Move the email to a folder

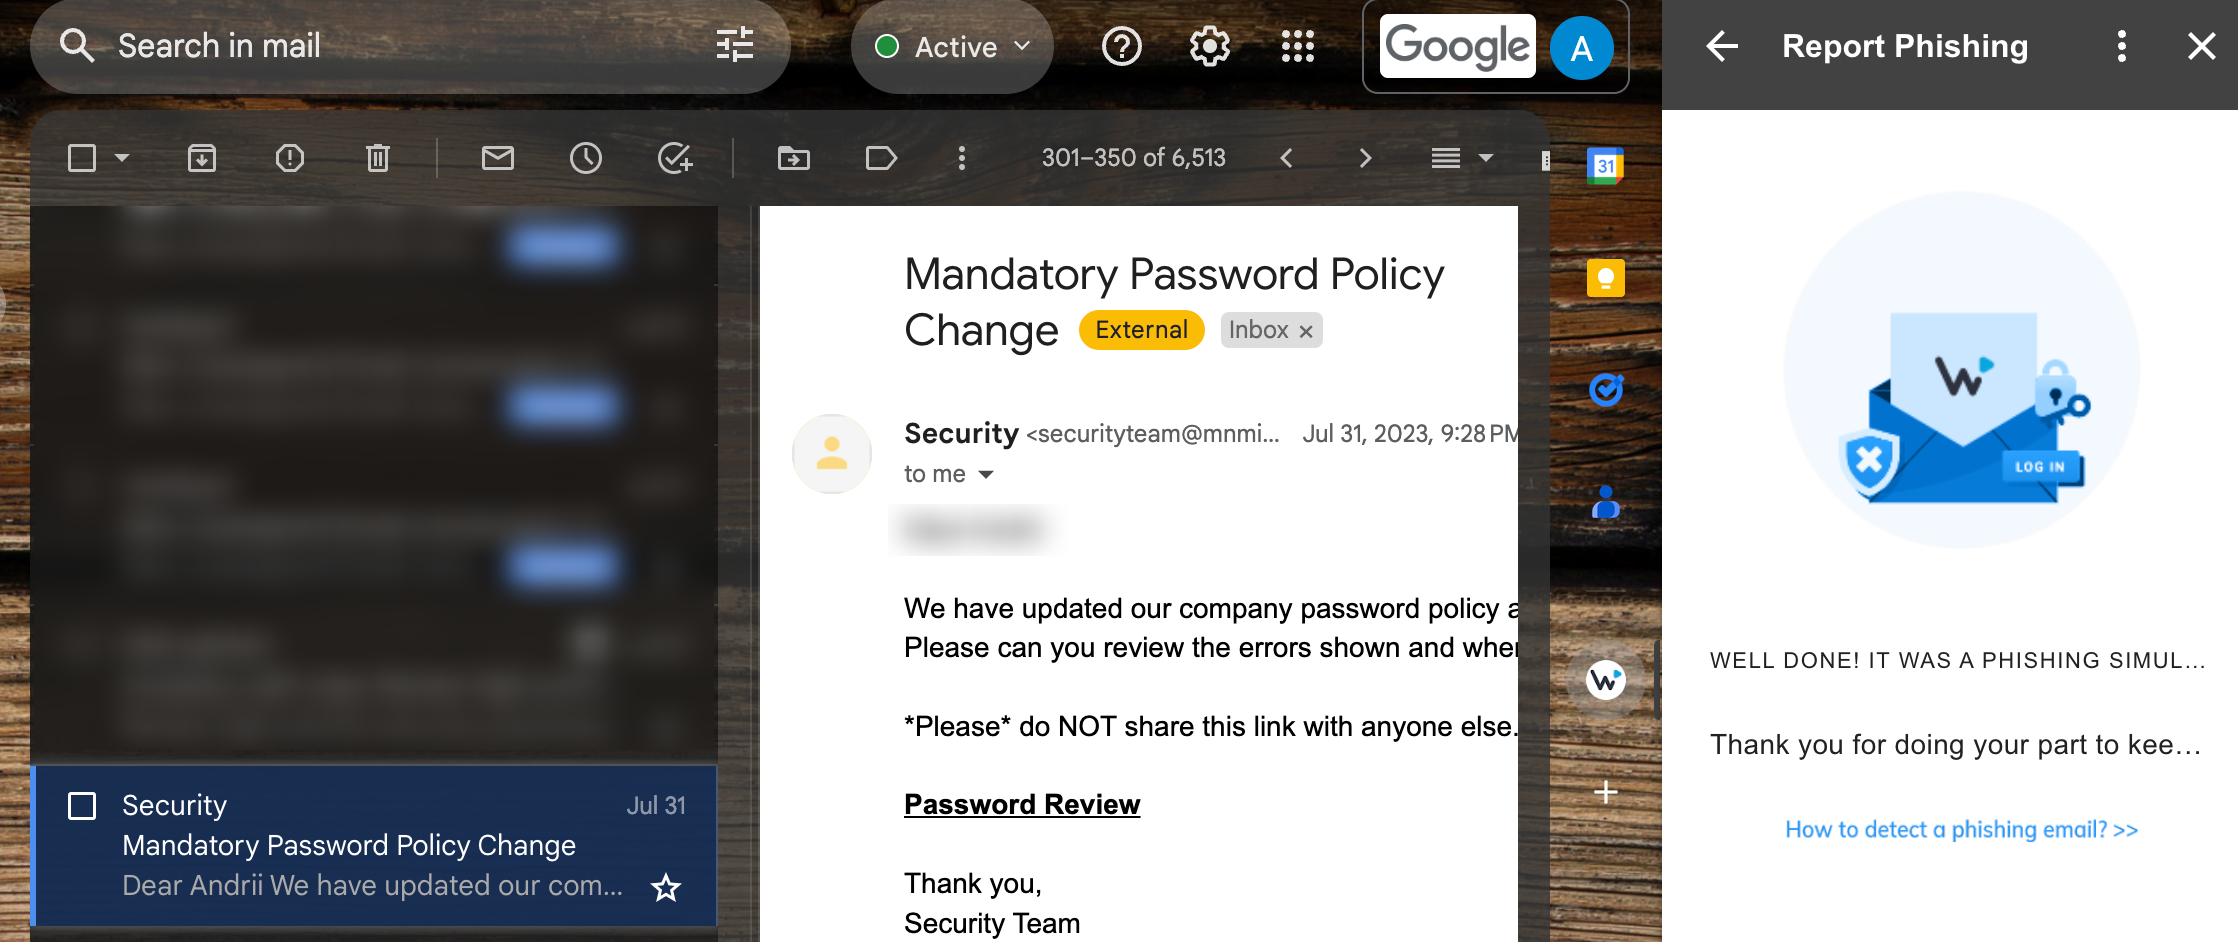click(x=792, y=157)
